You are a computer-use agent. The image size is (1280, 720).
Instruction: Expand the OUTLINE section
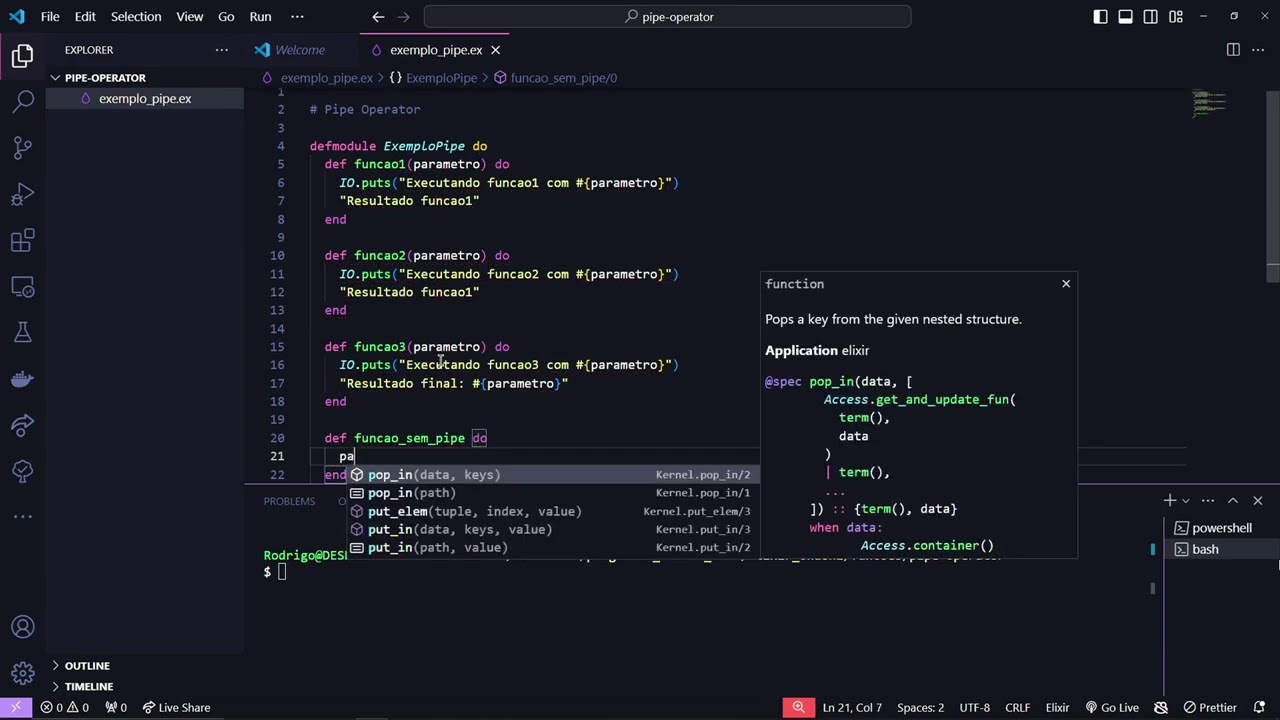click(x=87, y=666)
